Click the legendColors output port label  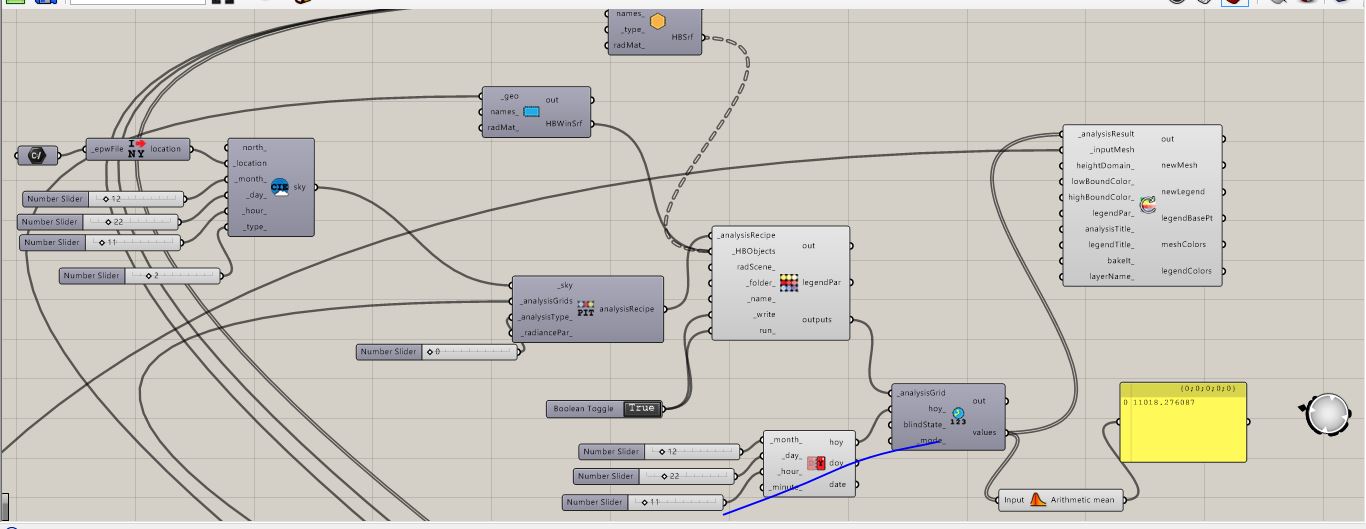click(x=1186, y=271)
